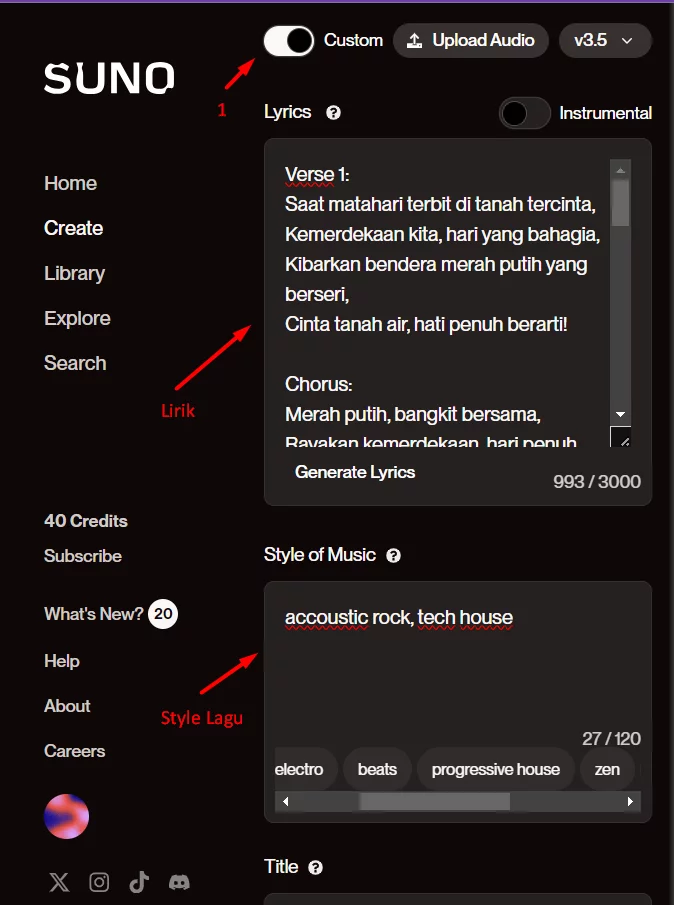Click the Title help question mark icon
Screen dimensions: 674x905
316,867
